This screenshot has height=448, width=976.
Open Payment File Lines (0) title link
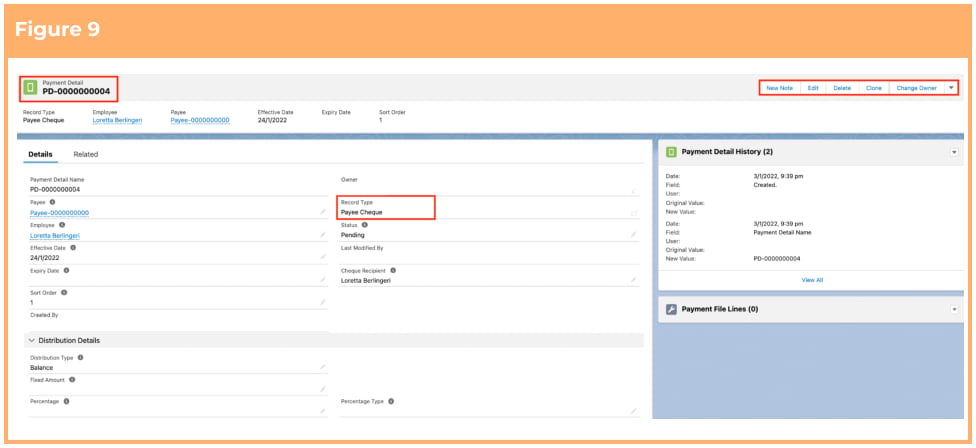(x=720, y=309)
